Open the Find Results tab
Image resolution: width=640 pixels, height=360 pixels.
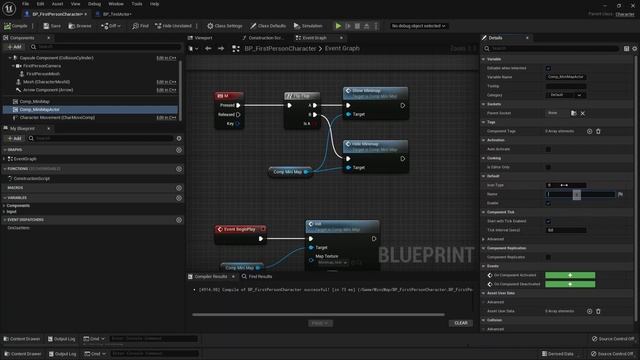257,277
